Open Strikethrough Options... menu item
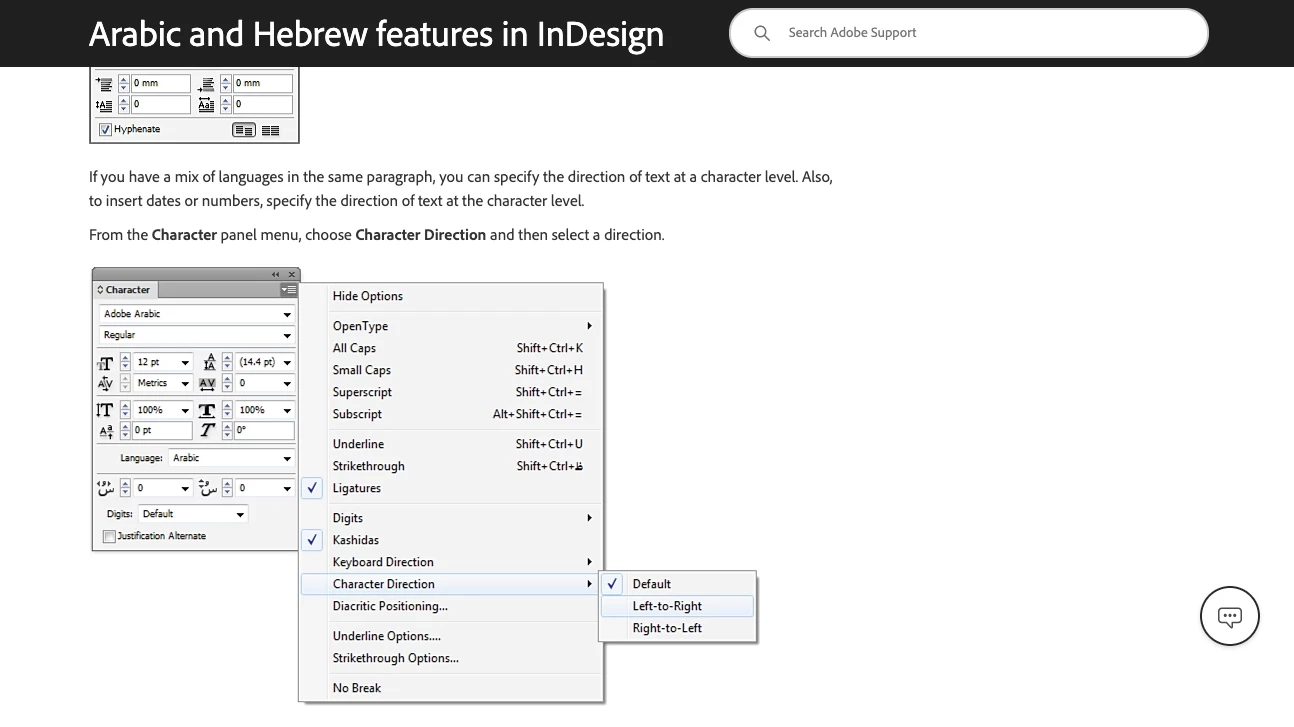The image size is (1294, 727). point(395,658)
